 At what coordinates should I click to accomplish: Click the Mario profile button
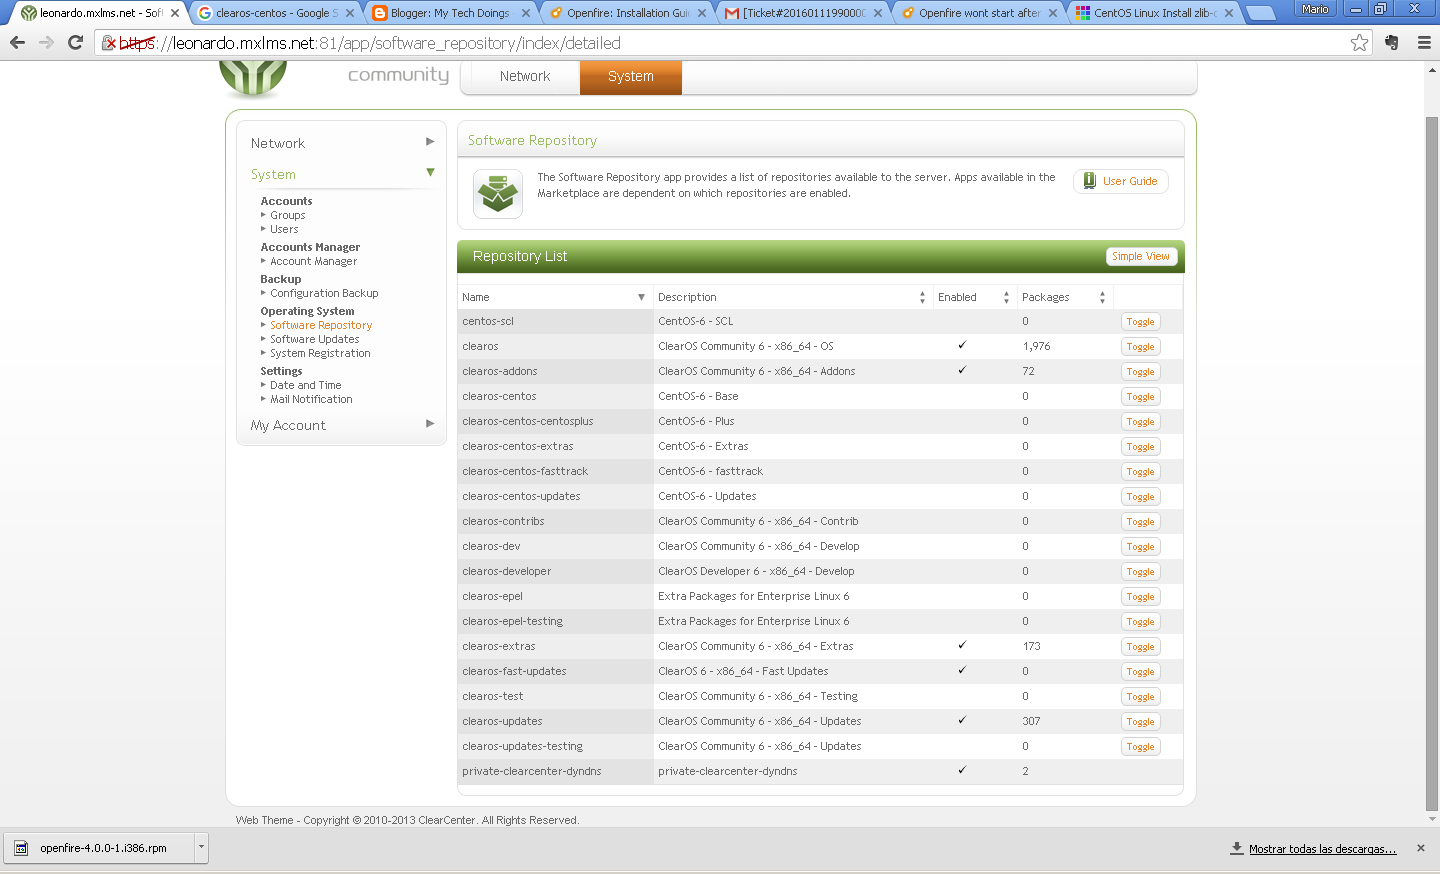1315,9
